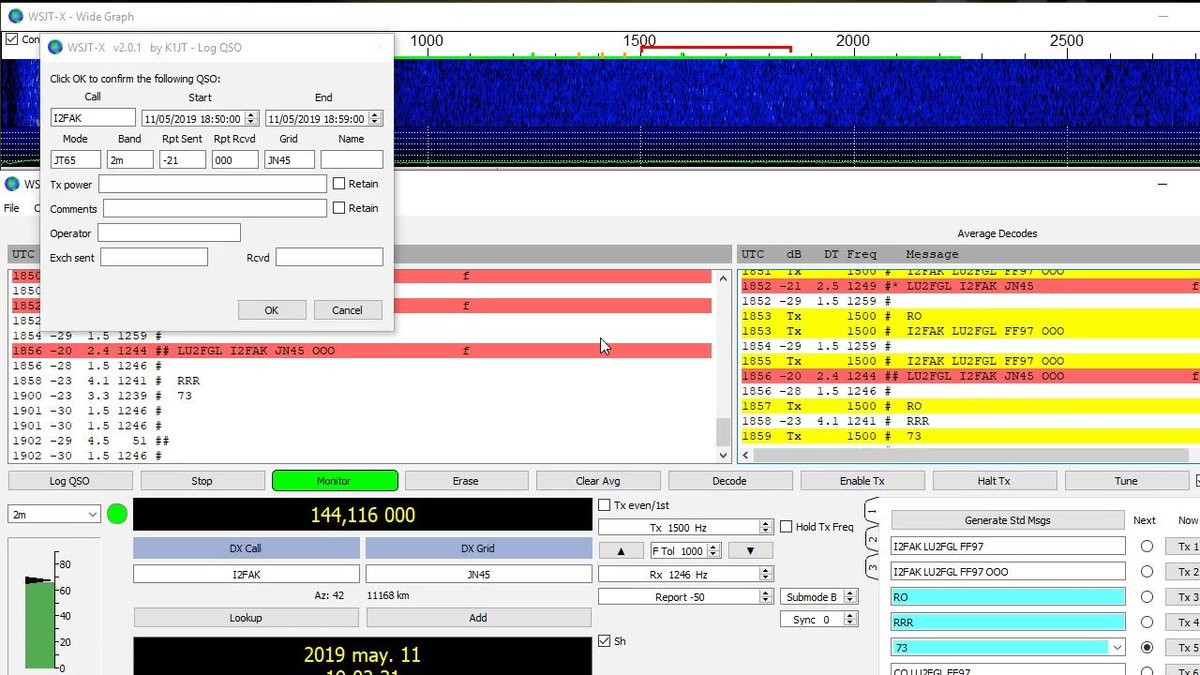Screen dimensions: 1200x675
Task: Click the Operator input field
Action: (x=169, y=233)
